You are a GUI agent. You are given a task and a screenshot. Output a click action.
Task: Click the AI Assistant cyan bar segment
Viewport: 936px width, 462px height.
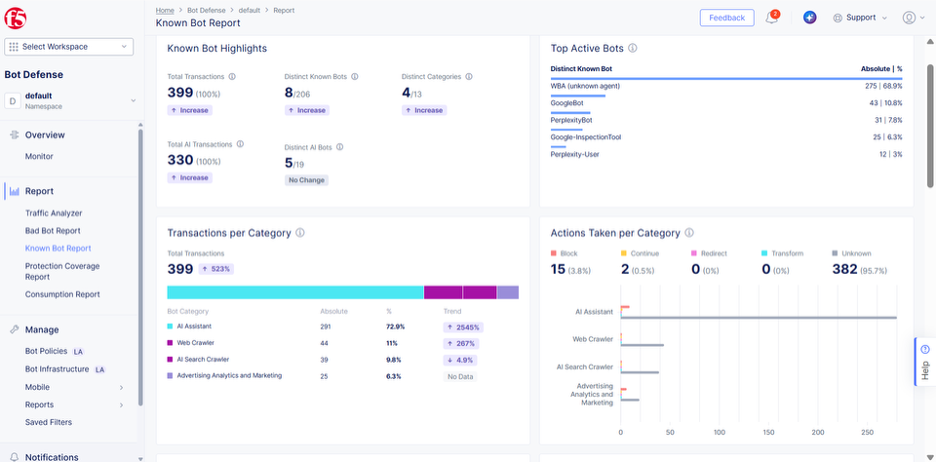pyautogui.click(x=295, y=292)
